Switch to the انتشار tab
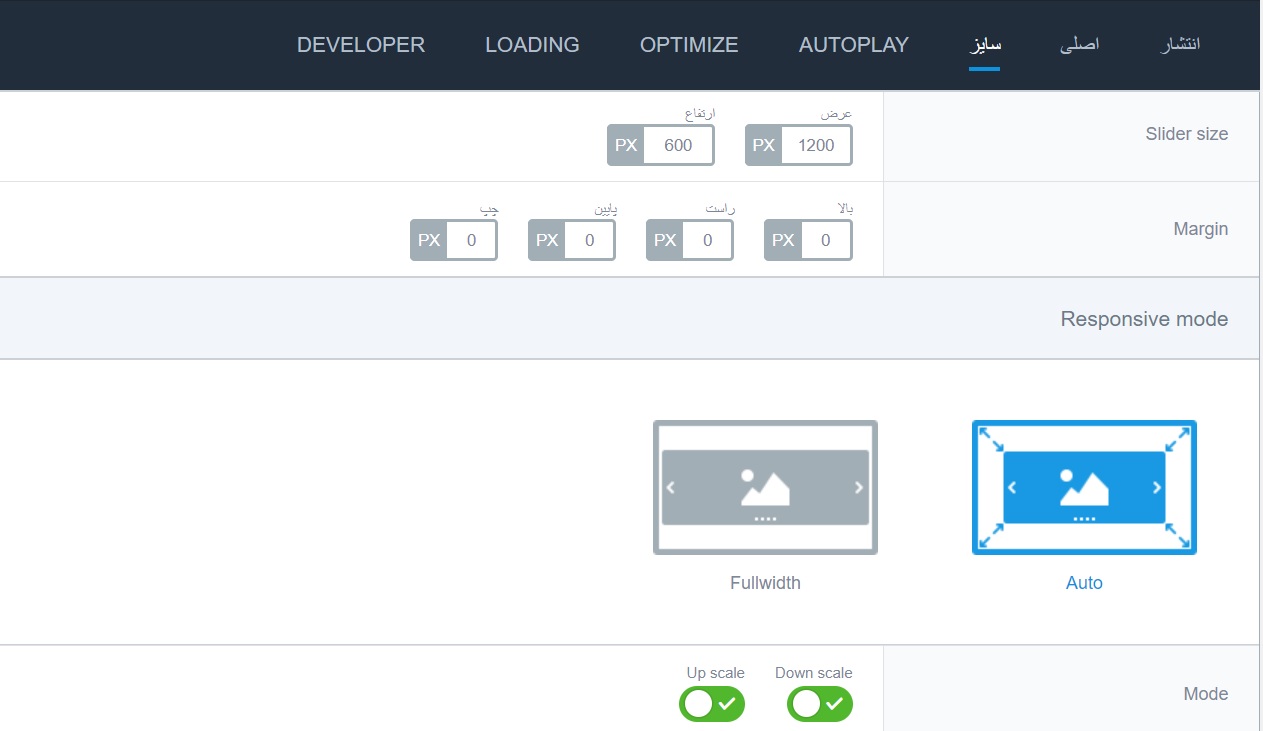The height and width of the screenshot is (731, 1263). tap(1179, 45)
